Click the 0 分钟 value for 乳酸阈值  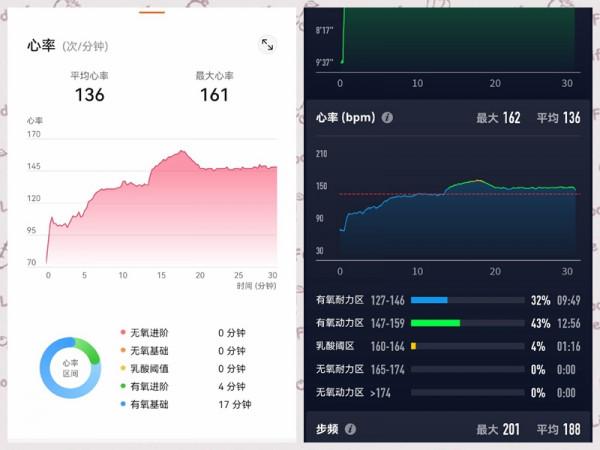coord(232,368)
